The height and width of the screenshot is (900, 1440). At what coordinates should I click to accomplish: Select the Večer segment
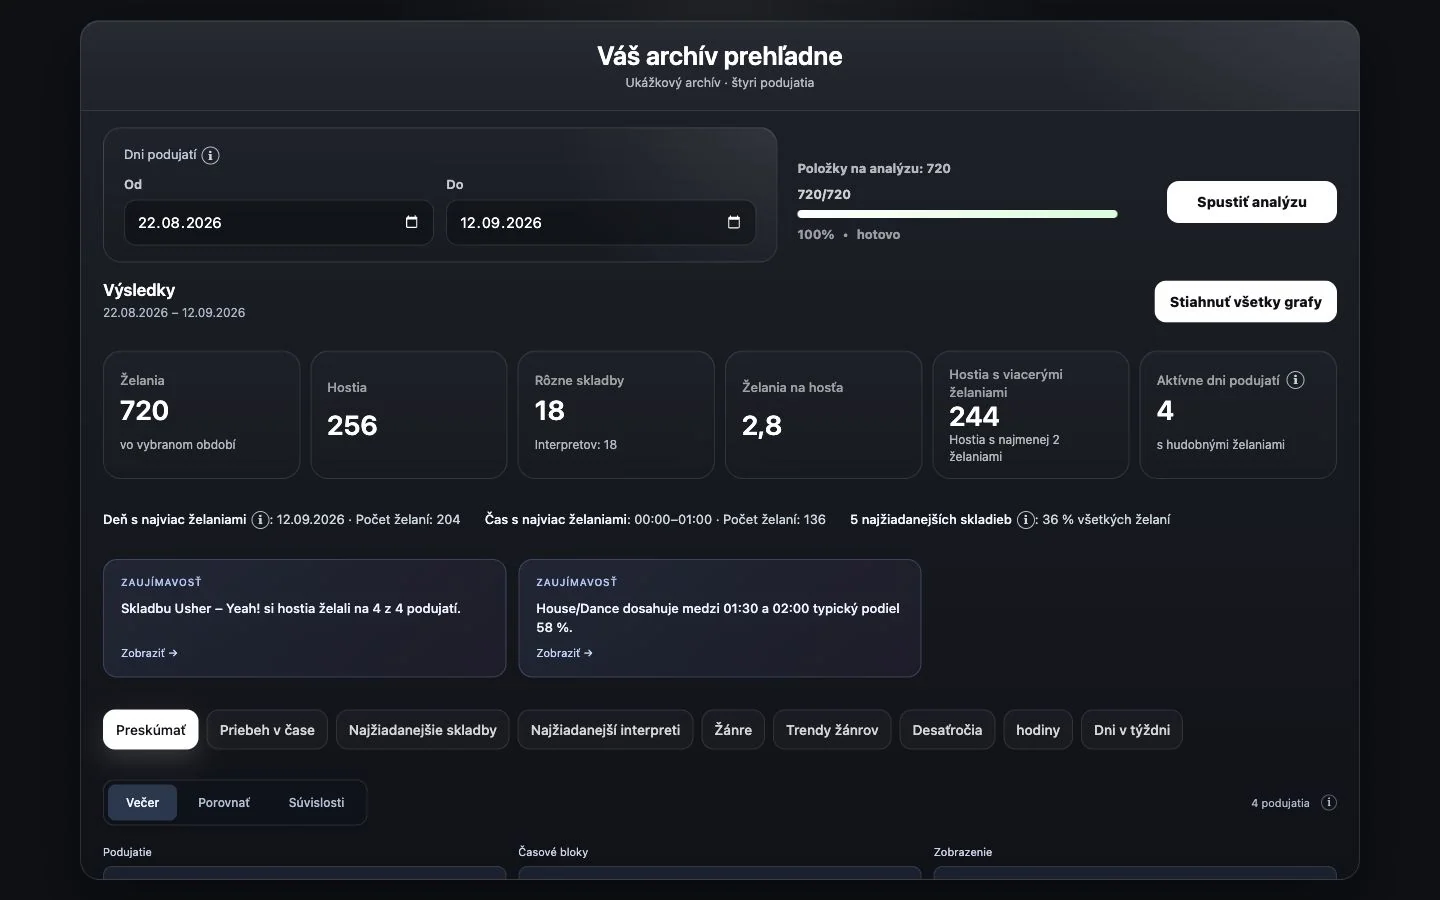pos(142,803)
